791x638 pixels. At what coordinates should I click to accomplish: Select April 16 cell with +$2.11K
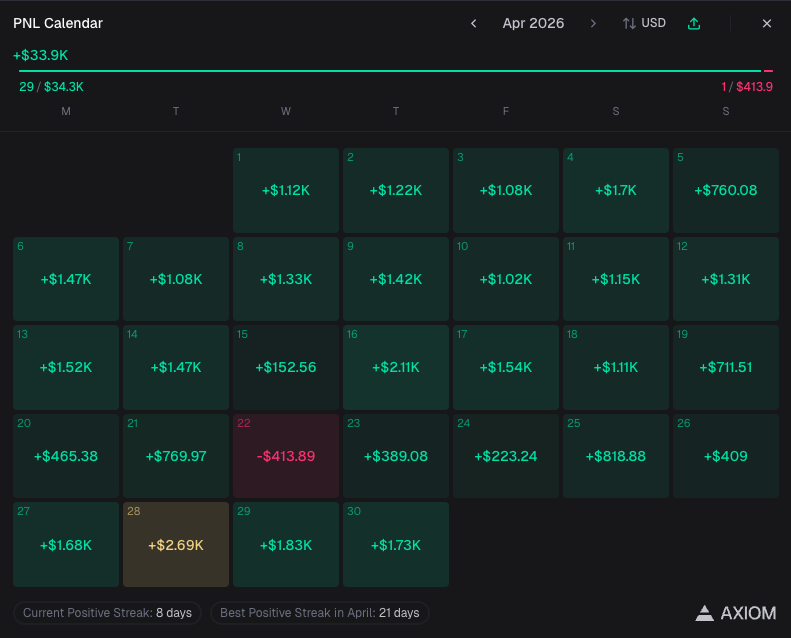point(396,367)
